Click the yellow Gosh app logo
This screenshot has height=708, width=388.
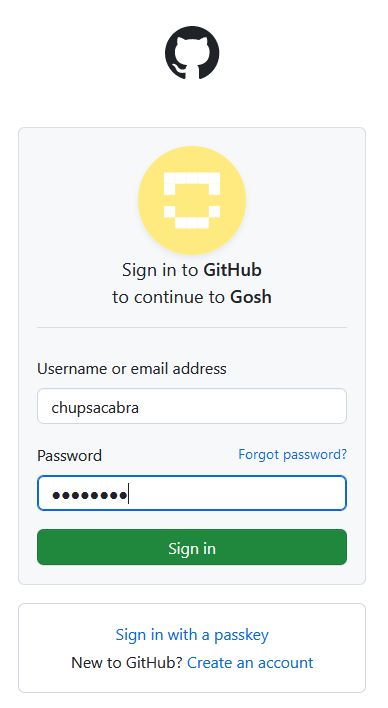click(x=192, y=200)
